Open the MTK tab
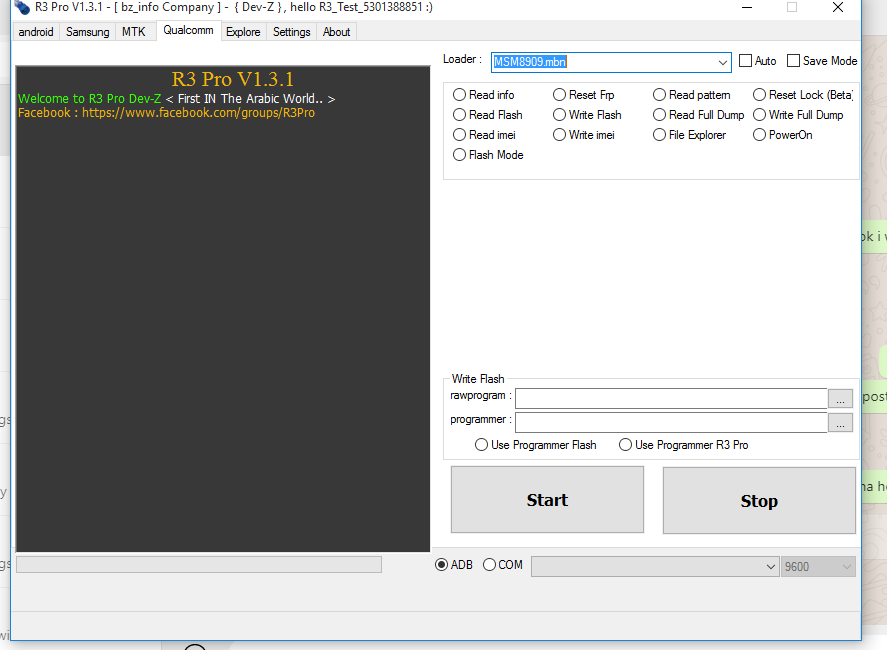Screen dimensions: 887x650 pyautogui.click(x=134, y=32)
